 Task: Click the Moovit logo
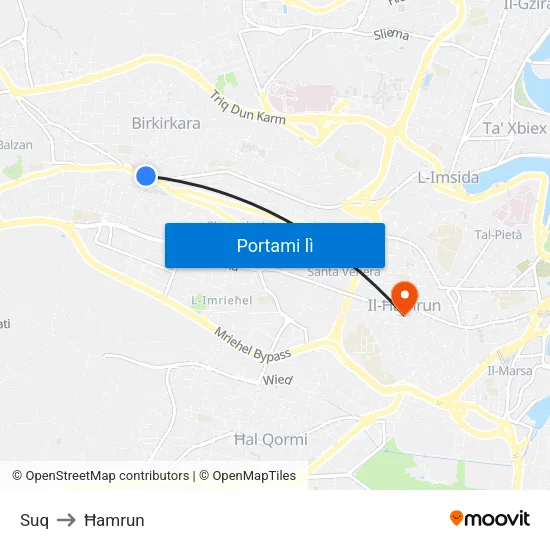pos(490,518)
